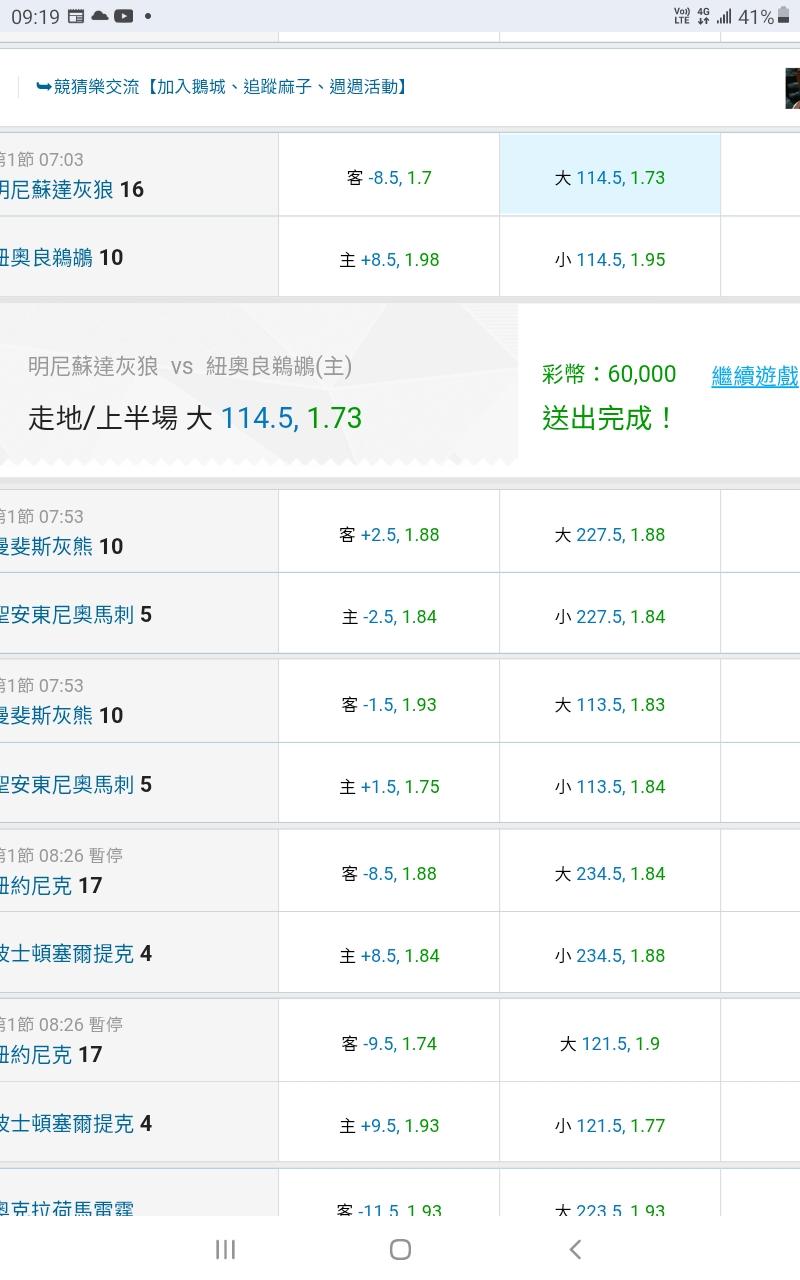Pick 大 234.5, 1.84 over odds
The height and width of the screenshot is (1280, 800).
tap(609, 873)
